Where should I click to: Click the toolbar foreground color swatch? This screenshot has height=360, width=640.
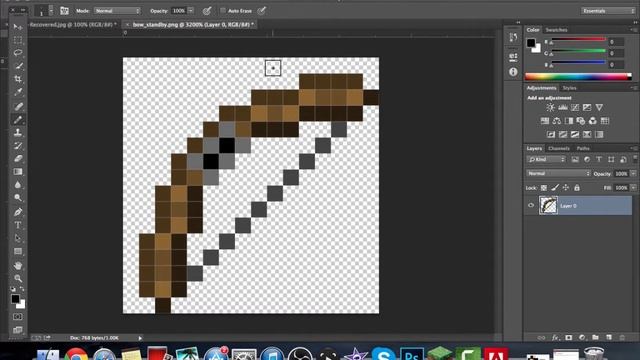15,299
